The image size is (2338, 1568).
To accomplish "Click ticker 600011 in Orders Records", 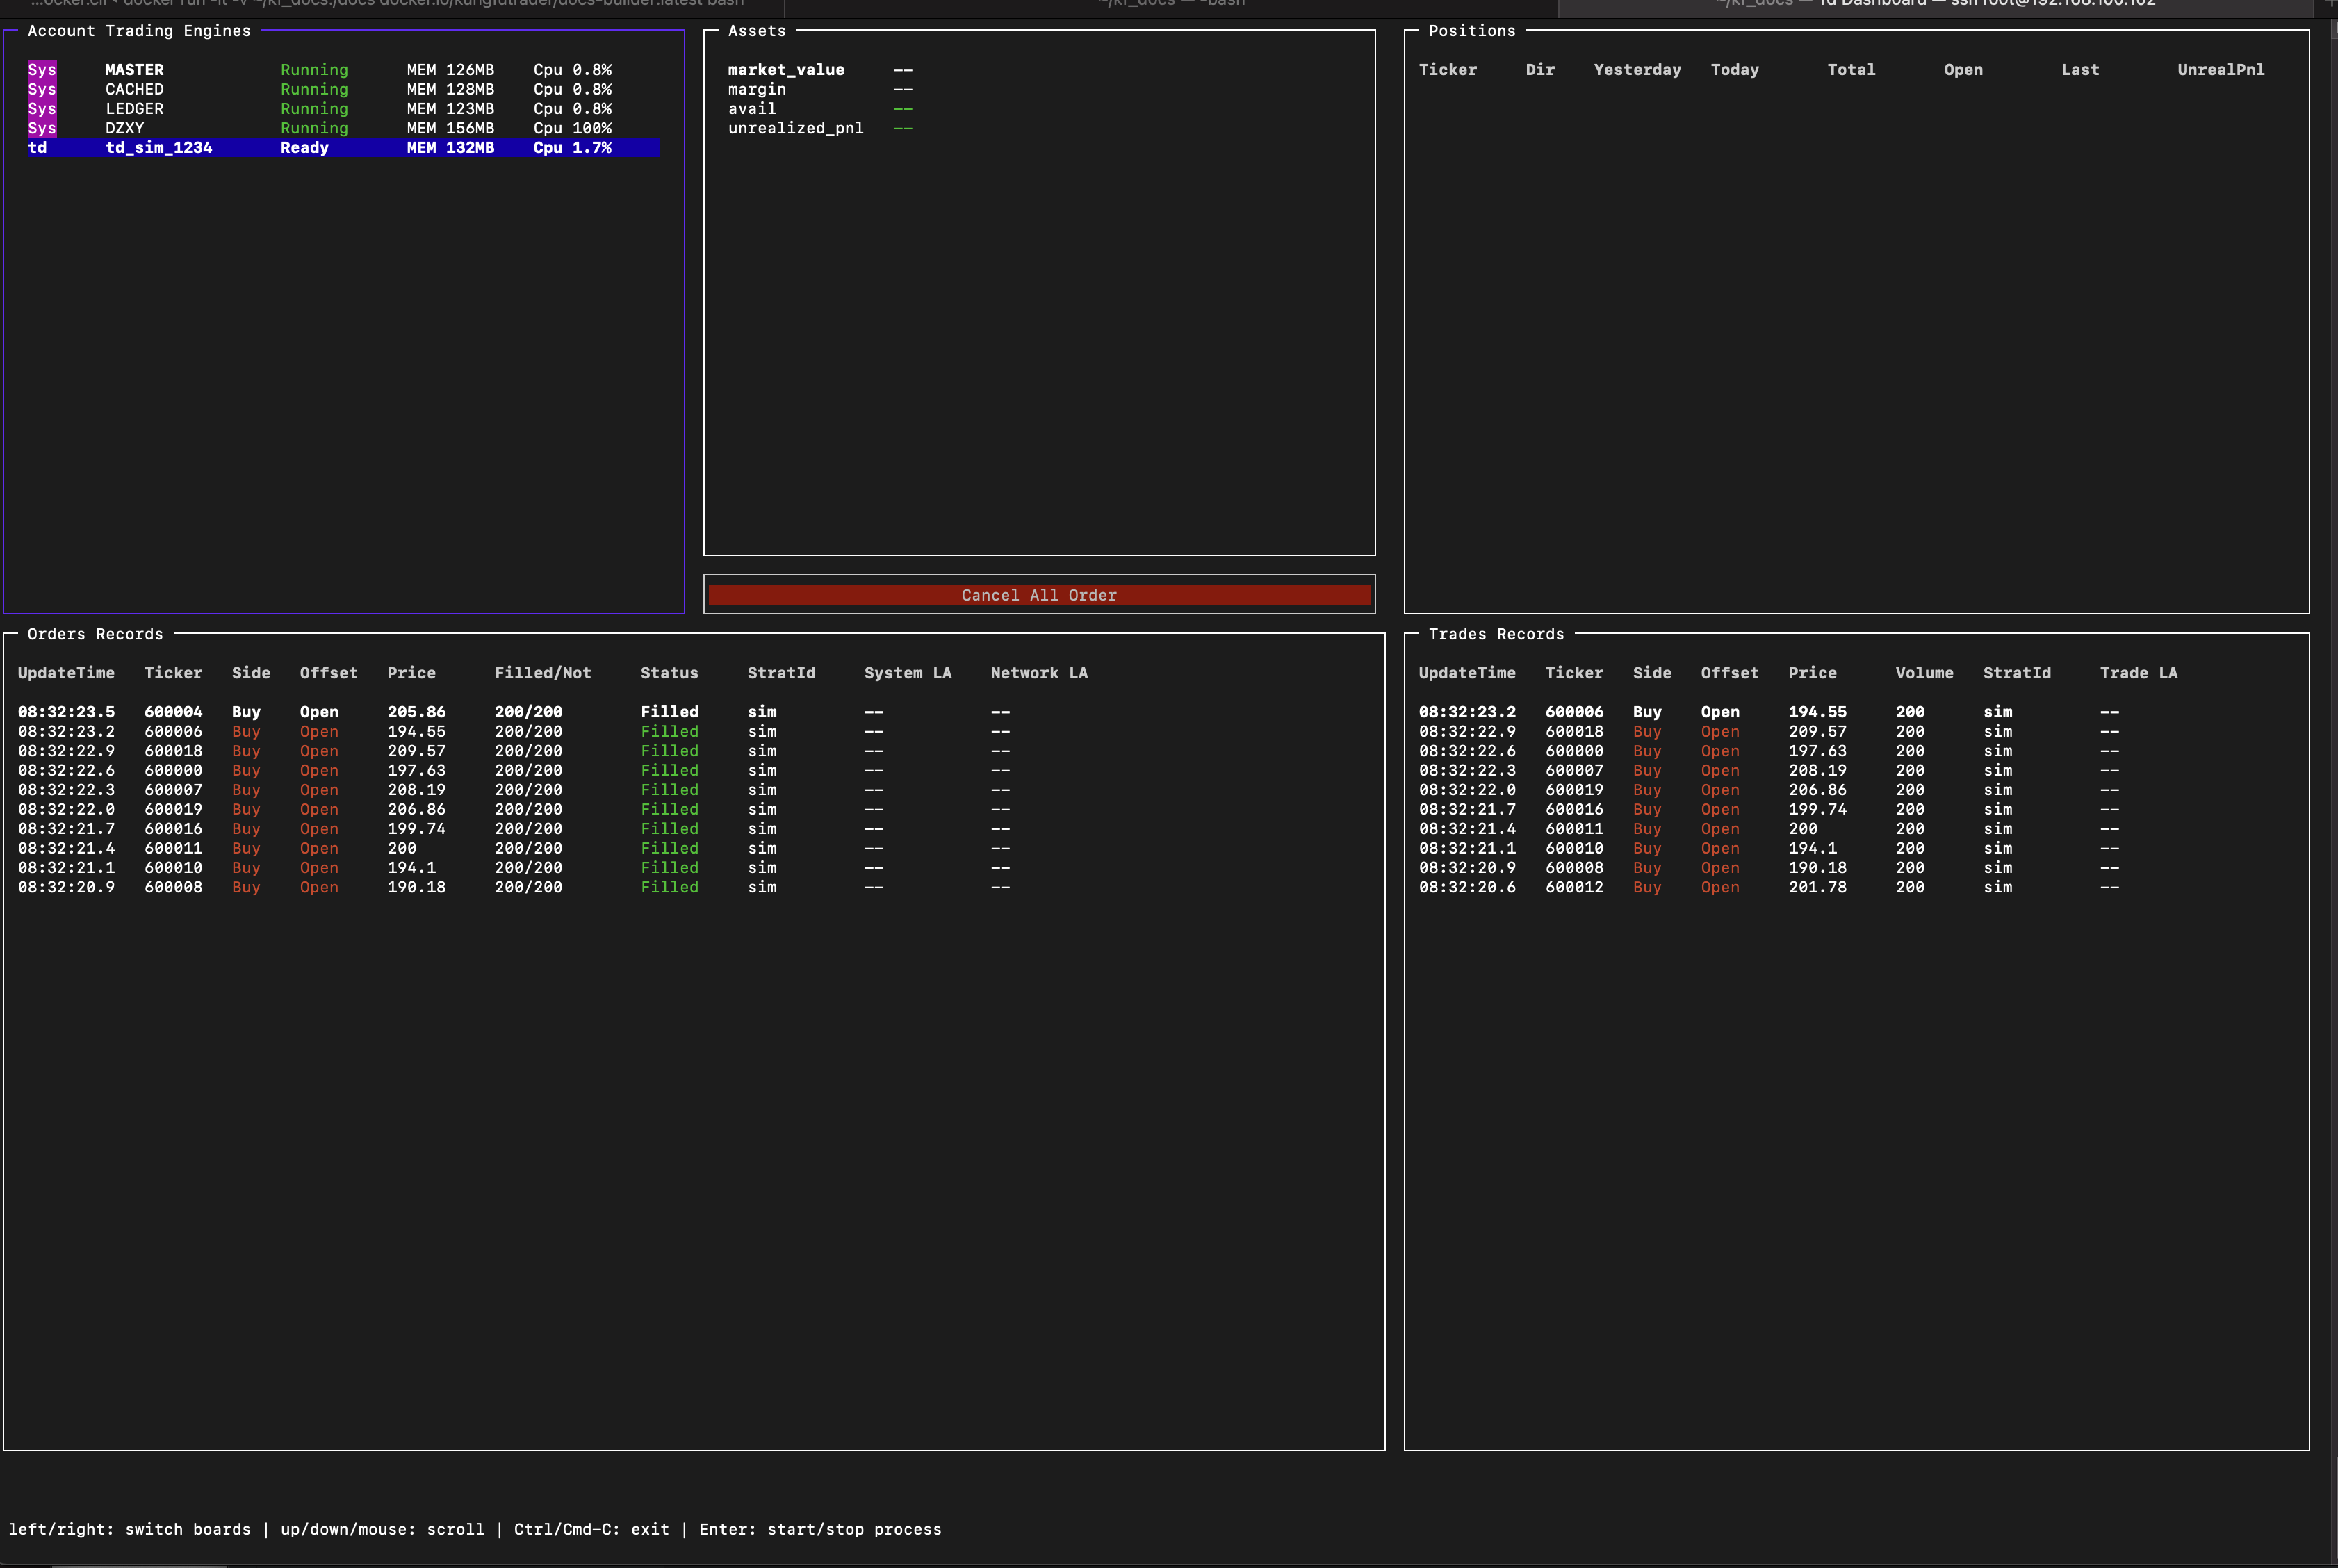I will pos(173,848).
